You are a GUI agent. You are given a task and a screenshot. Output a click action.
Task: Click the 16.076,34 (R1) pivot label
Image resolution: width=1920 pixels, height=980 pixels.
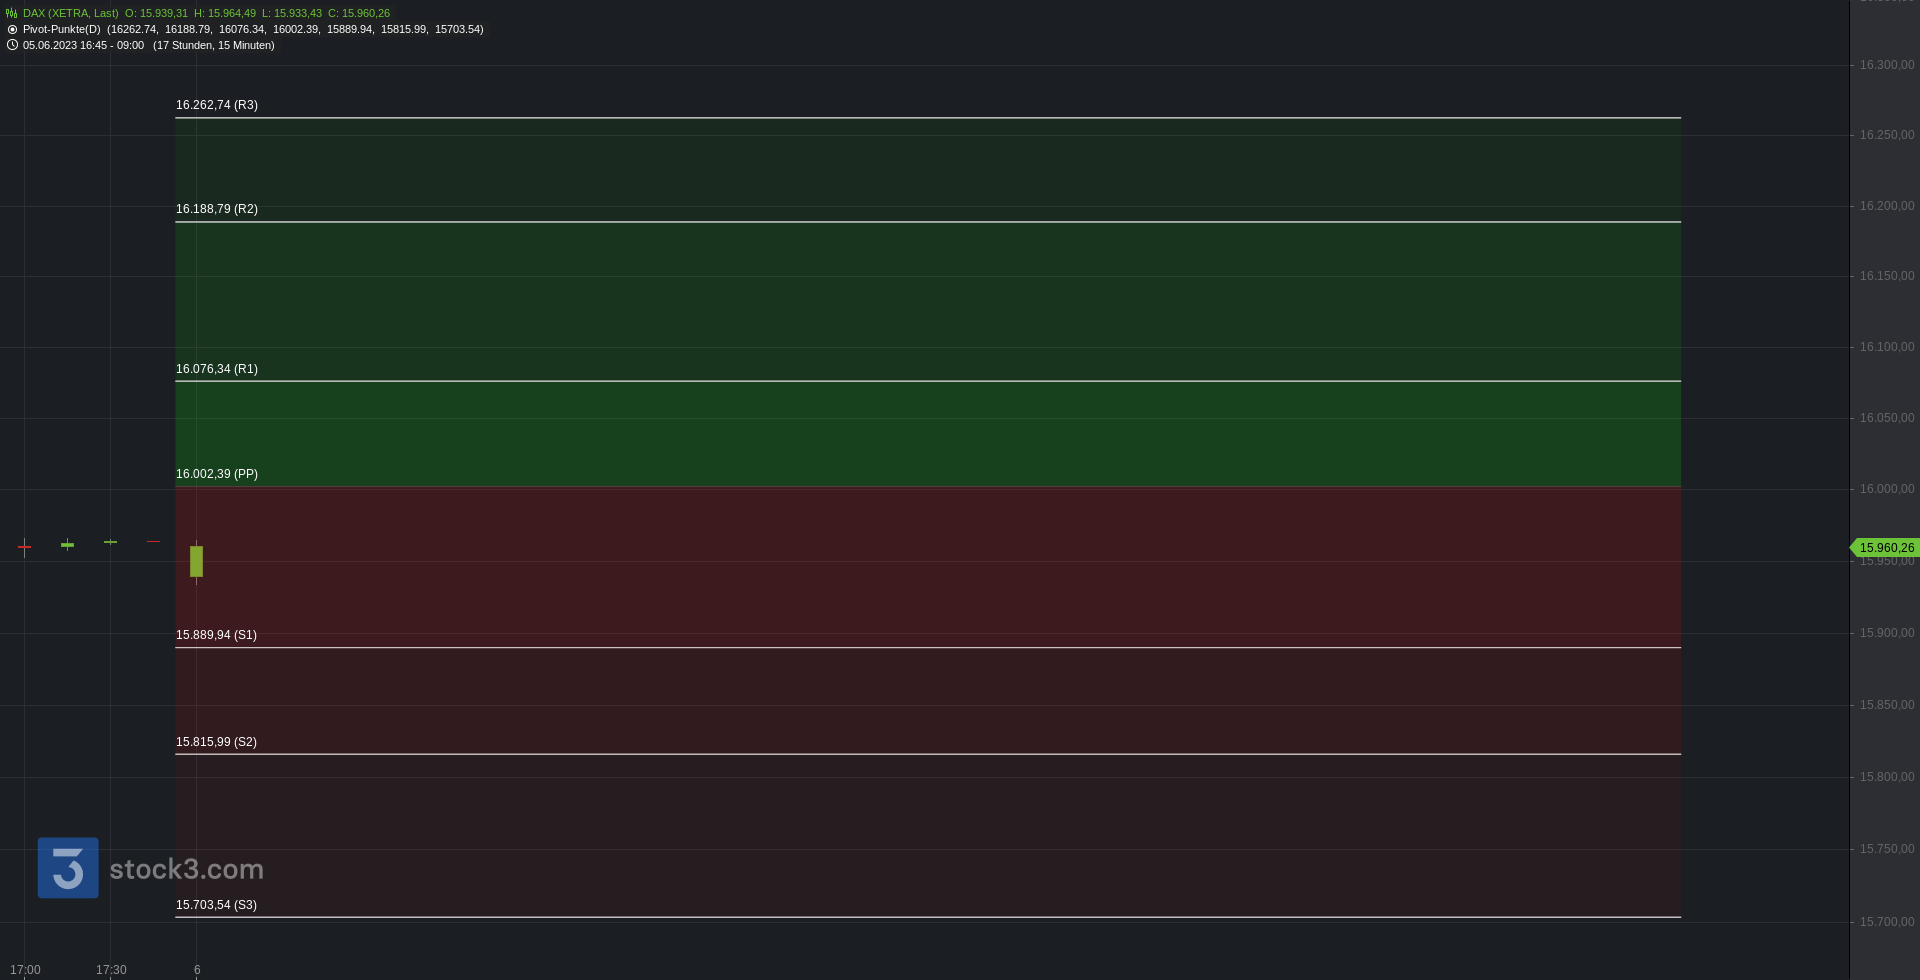point(217,369)
